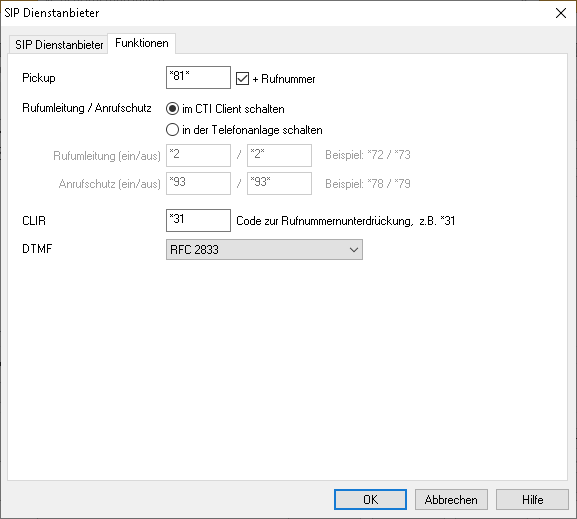The height and width of the screenshot is (519, 577).
Task: Switch to the SIP Dienstanbieter tab
Action: (x=59, y=45)
